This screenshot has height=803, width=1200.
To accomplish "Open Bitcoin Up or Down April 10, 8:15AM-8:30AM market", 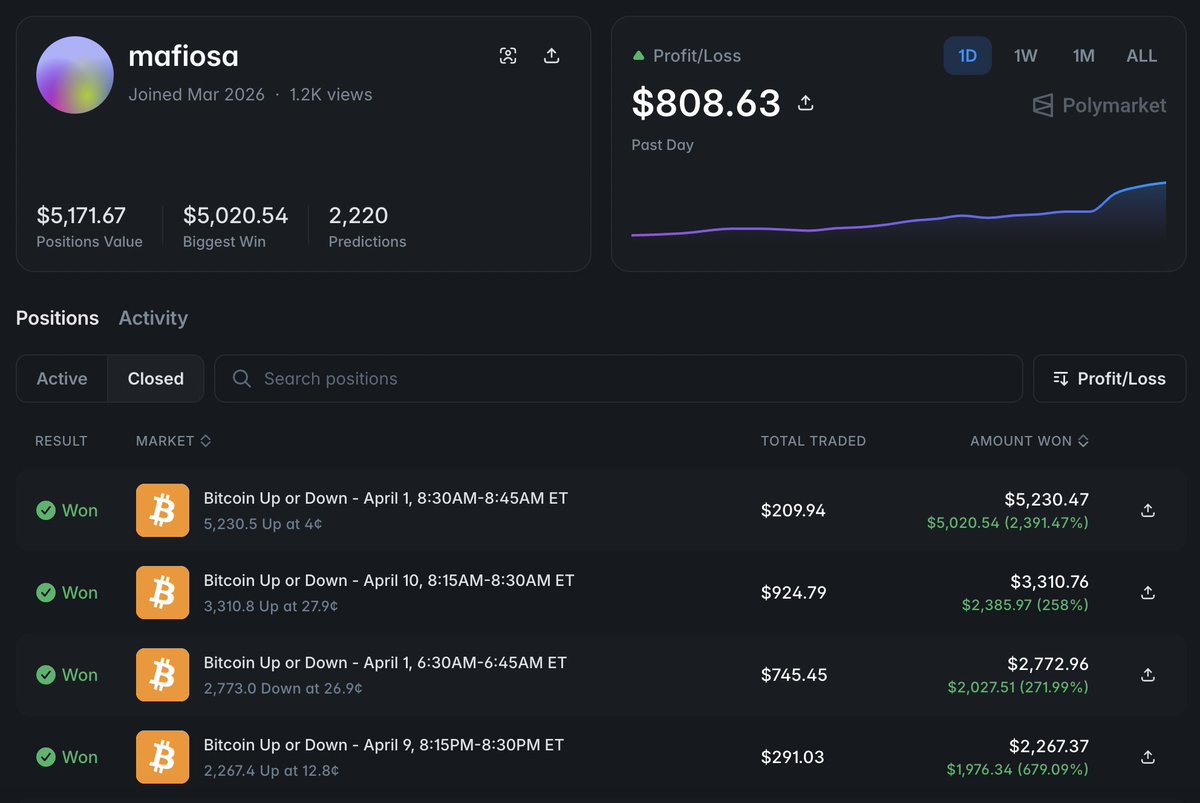I will 389,580.
